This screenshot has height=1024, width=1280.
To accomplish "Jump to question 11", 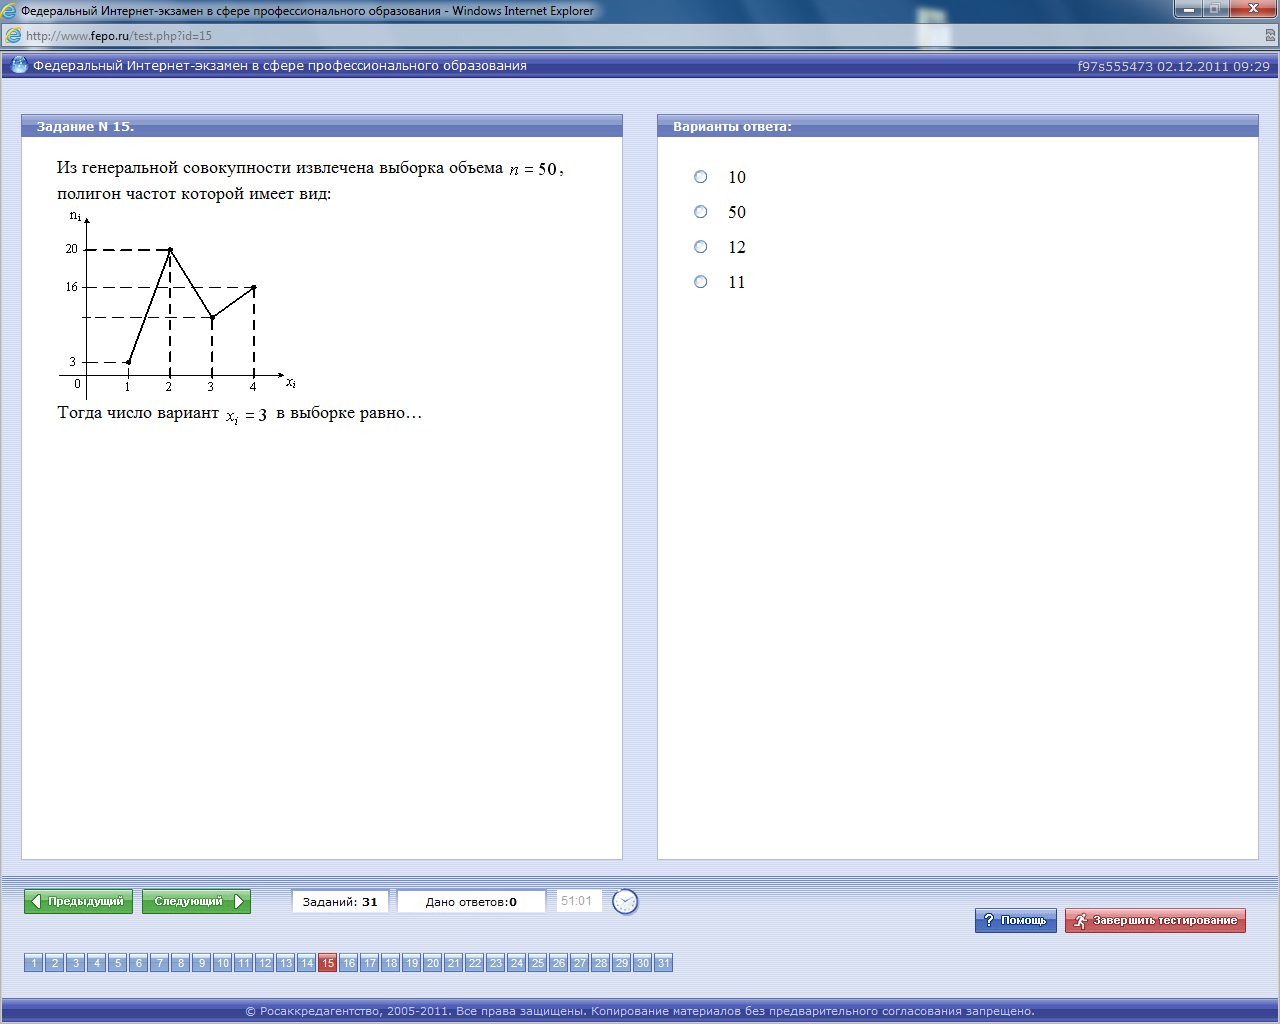I will pyautogui.click(x=244, y=963).
